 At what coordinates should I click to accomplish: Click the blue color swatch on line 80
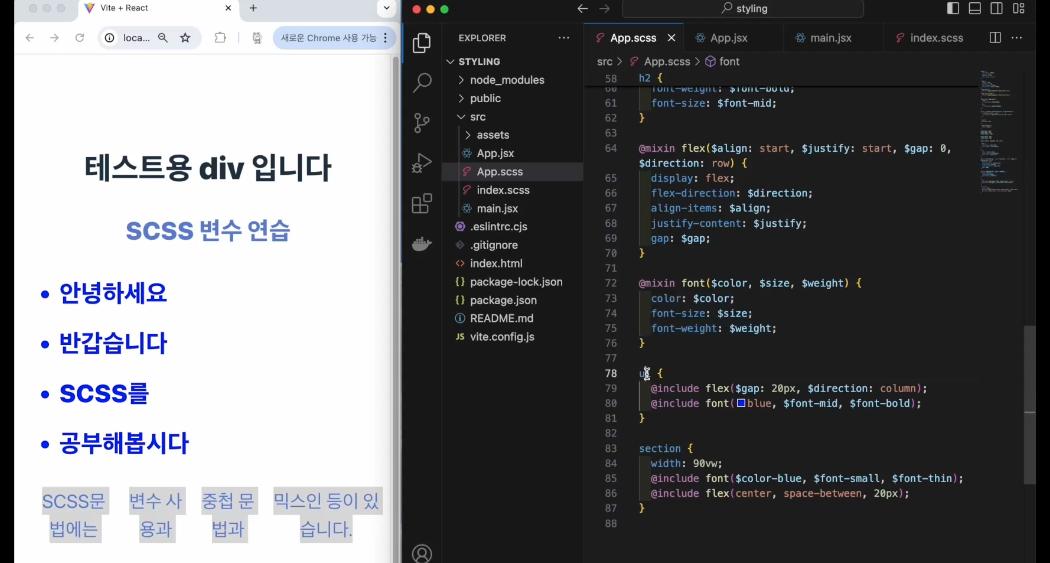(x=741, y=403)
